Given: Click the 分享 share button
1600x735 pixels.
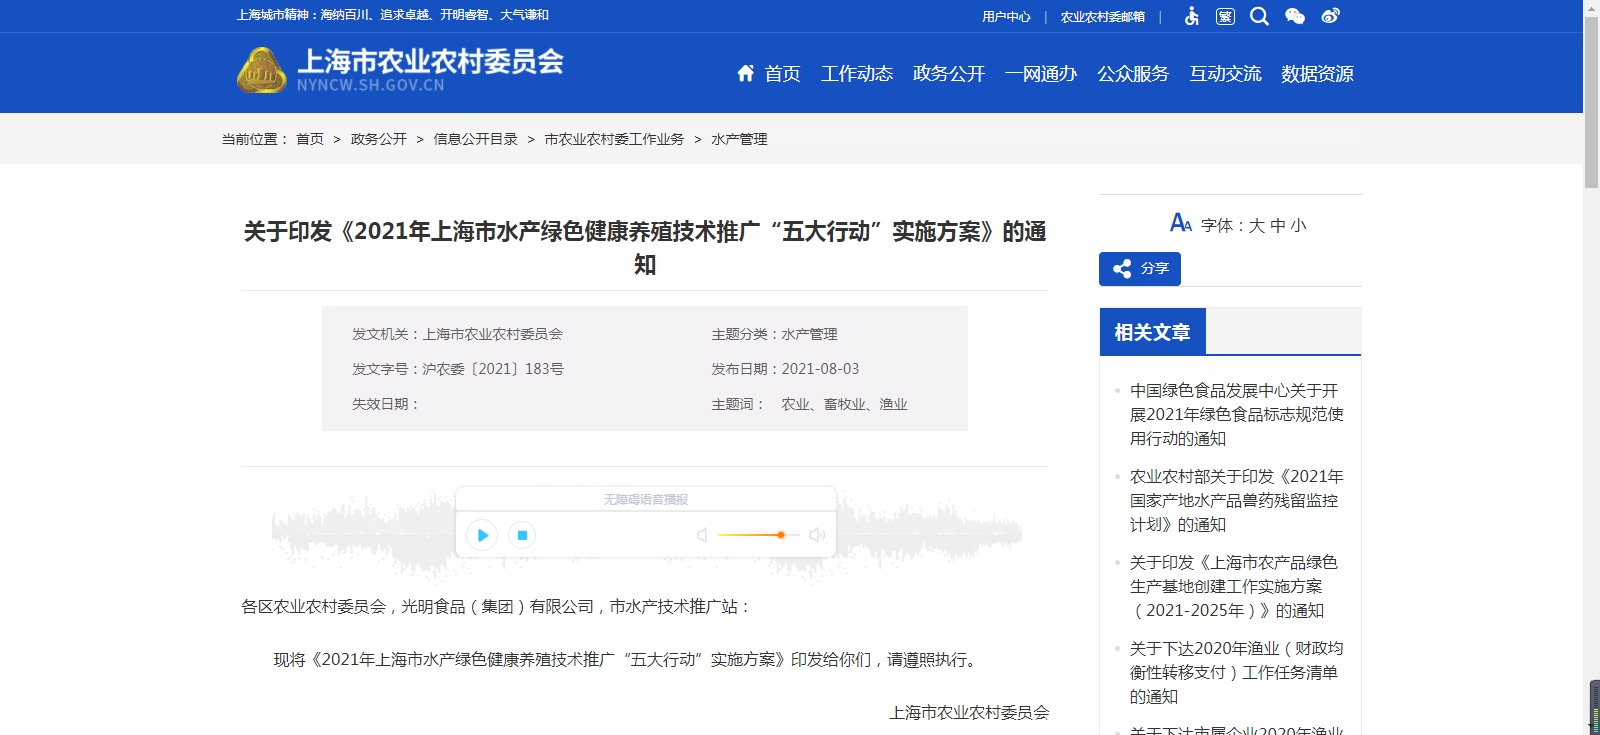Looking at the screenshot, I should click(x=1140, y=269).
